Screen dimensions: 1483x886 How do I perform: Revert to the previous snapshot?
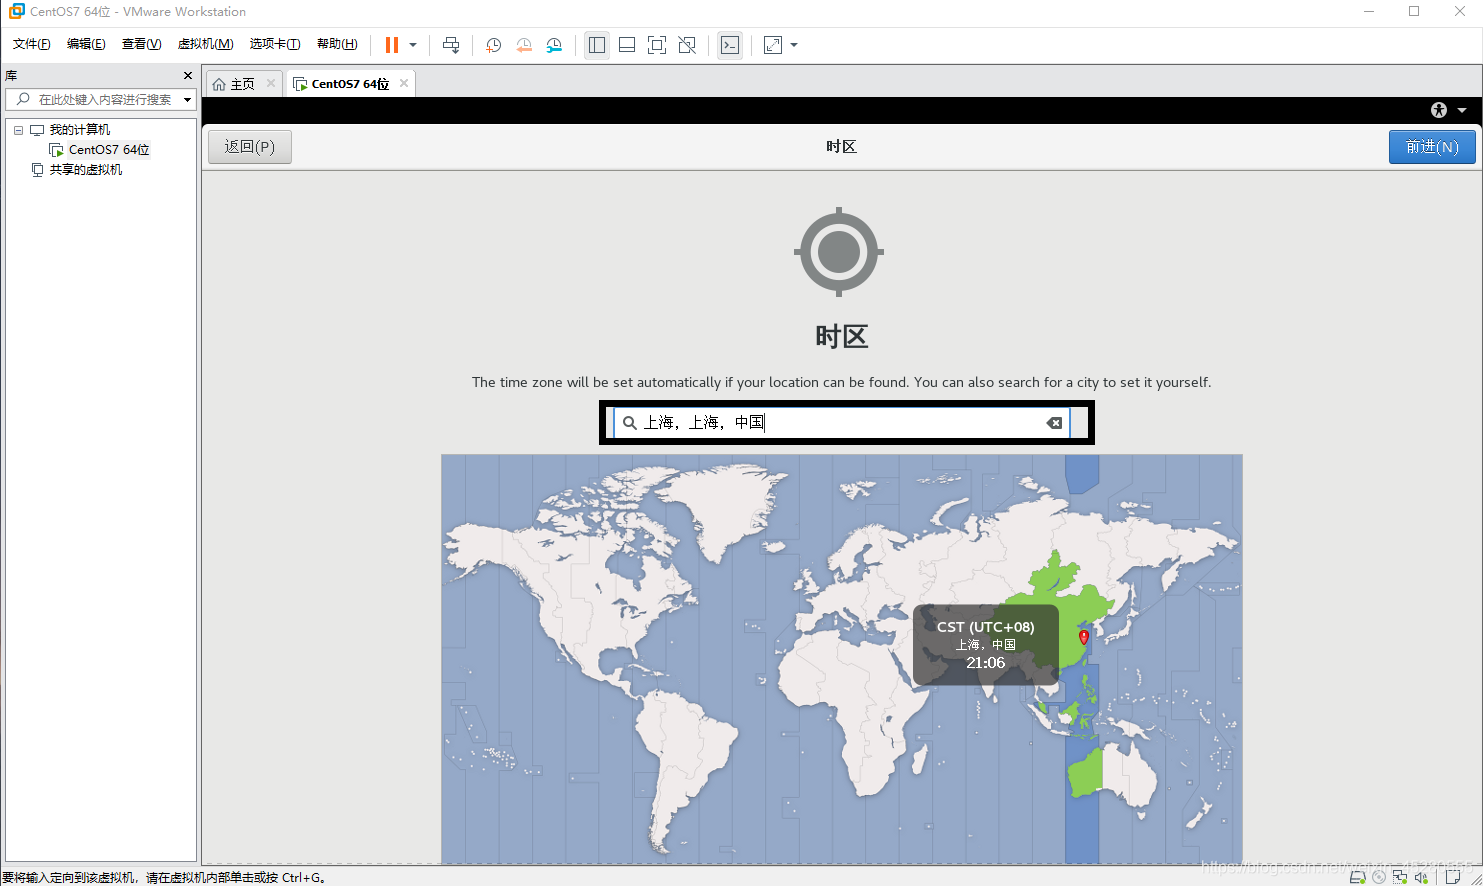click(524, 45)
